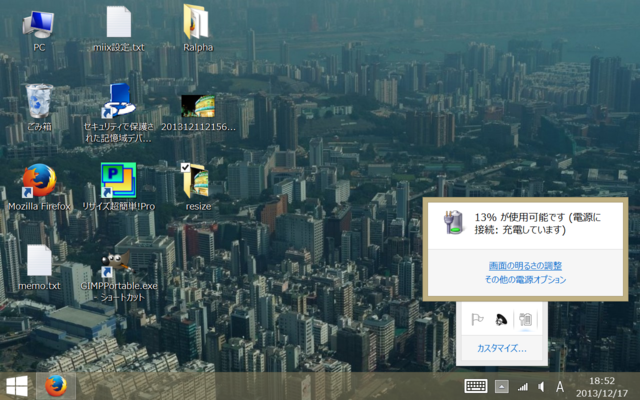Image resolution: width=640 pixels, height=400 pixels.
Task: Open カスタマイズ... link in tray overflow
Action: 502,349
